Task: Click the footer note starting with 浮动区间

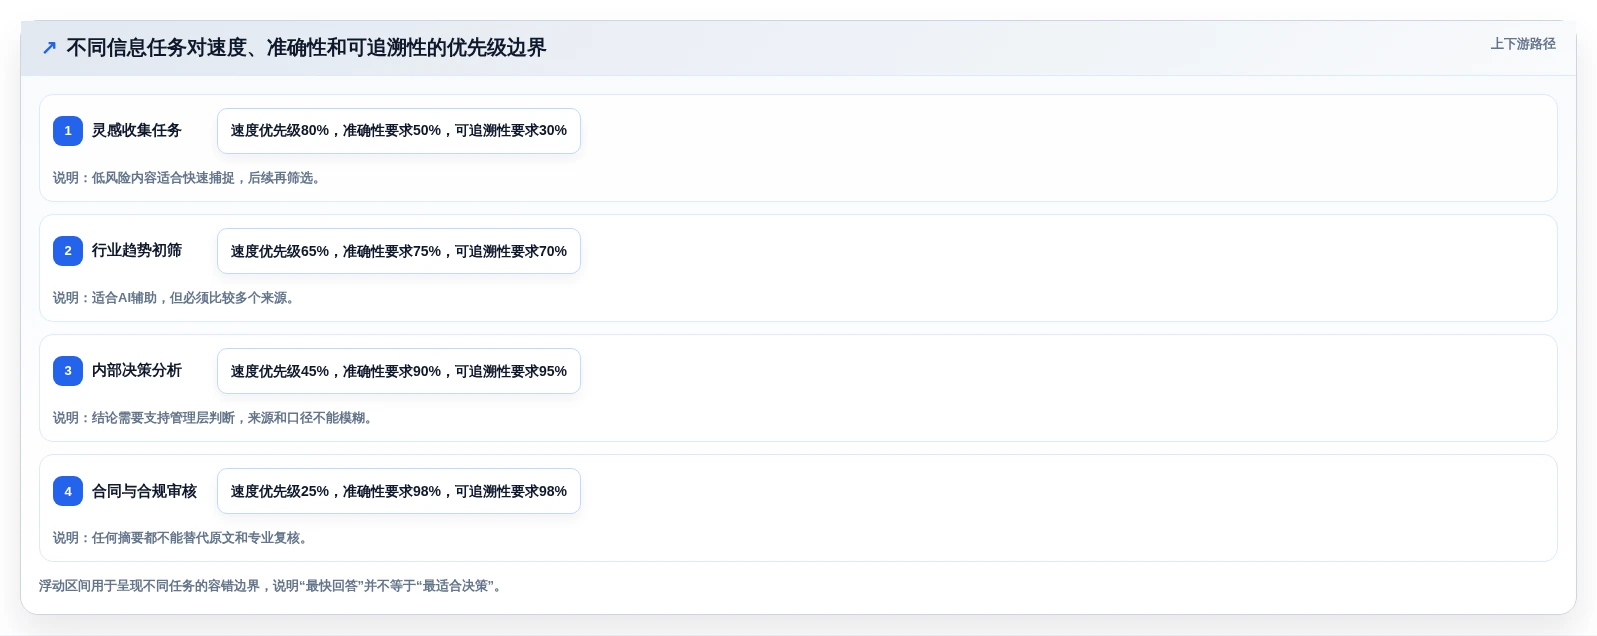Action: [273, 586]
